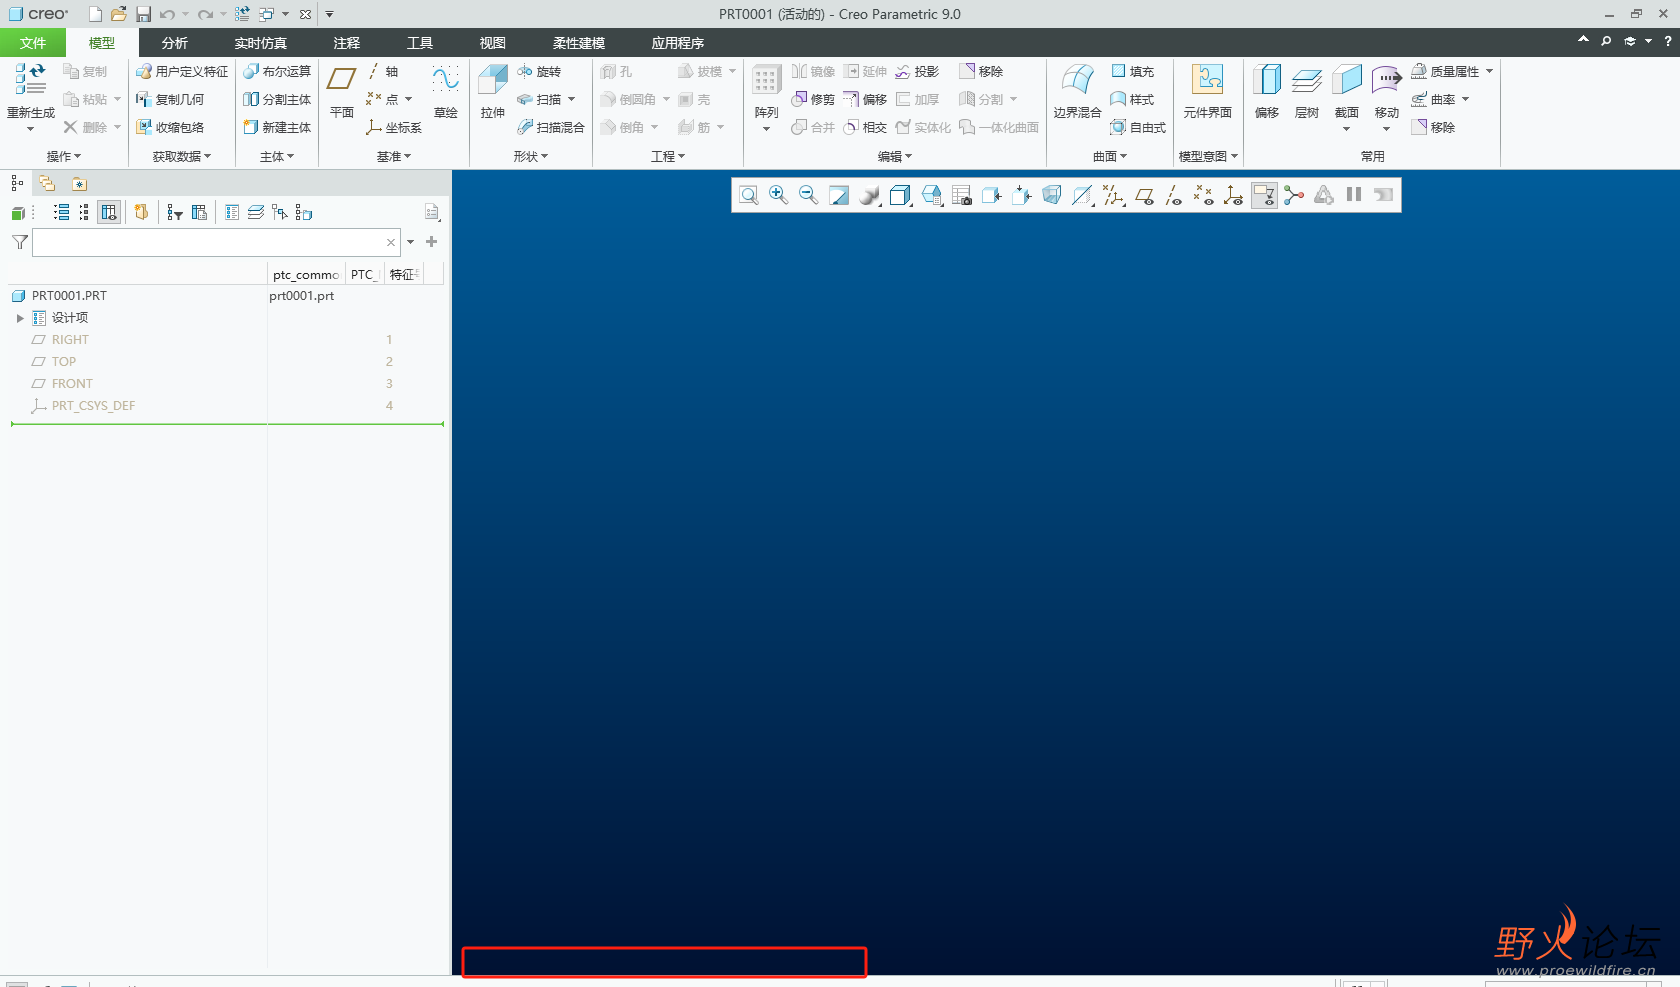Image resolution: width=1680 pixels, height=987 pixels.
Task: Toggle datum point display in graphics toolbar
Action: point(1204,195)
